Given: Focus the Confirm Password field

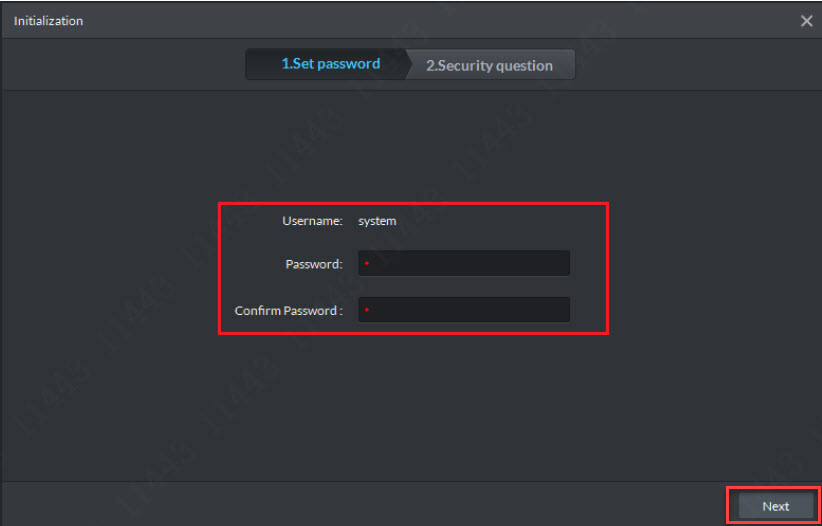Looking at the screenshot, I should 464,310.
